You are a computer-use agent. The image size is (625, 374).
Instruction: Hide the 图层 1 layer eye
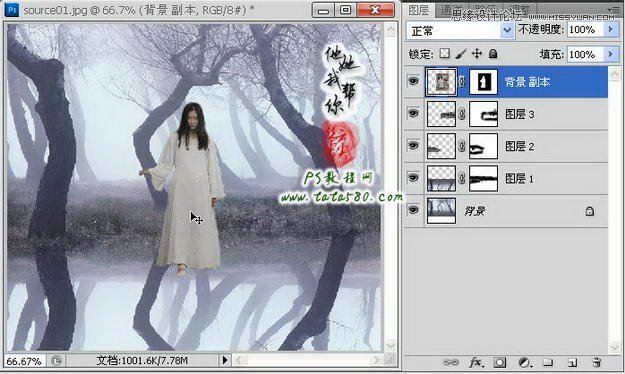point(413,177)
